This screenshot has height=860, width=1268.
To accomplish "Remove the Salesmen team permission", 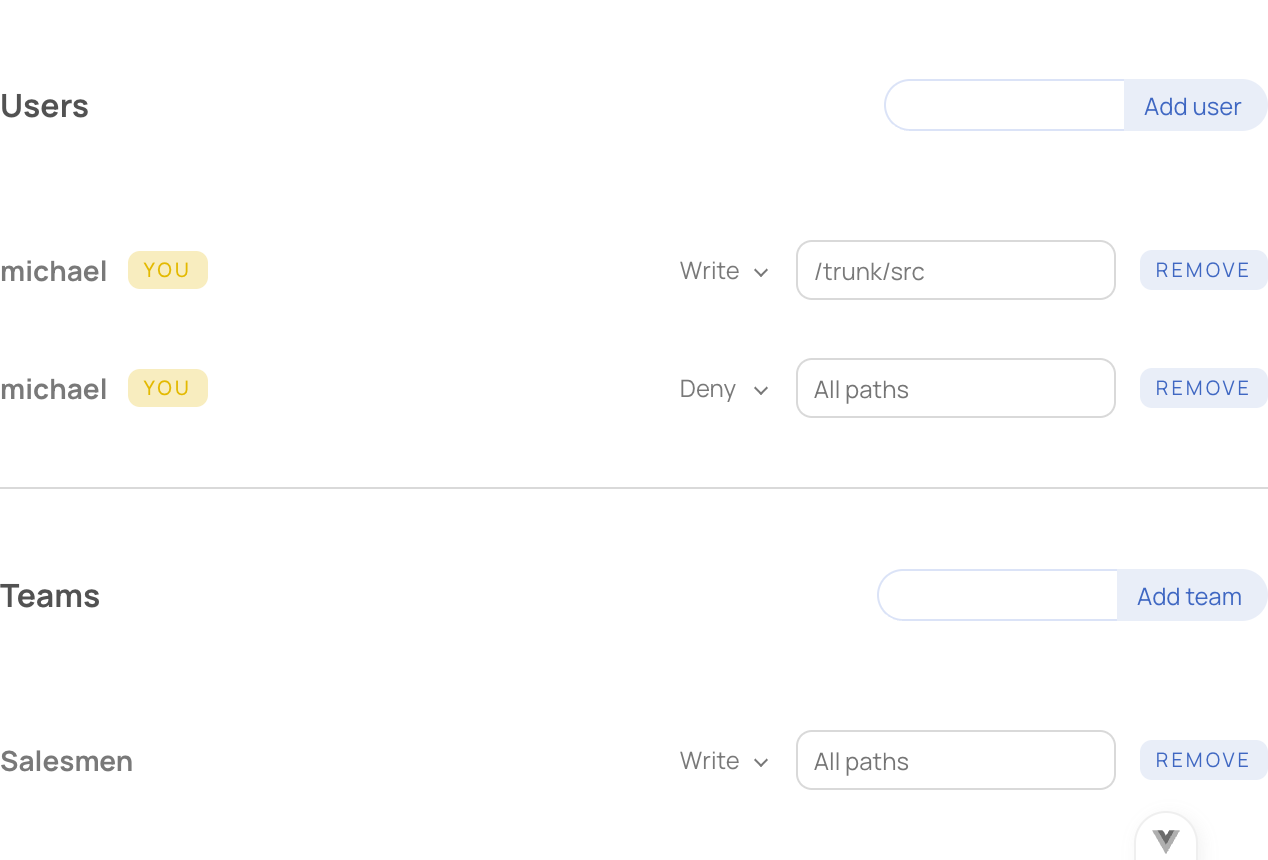I will tap(1204, 760).
